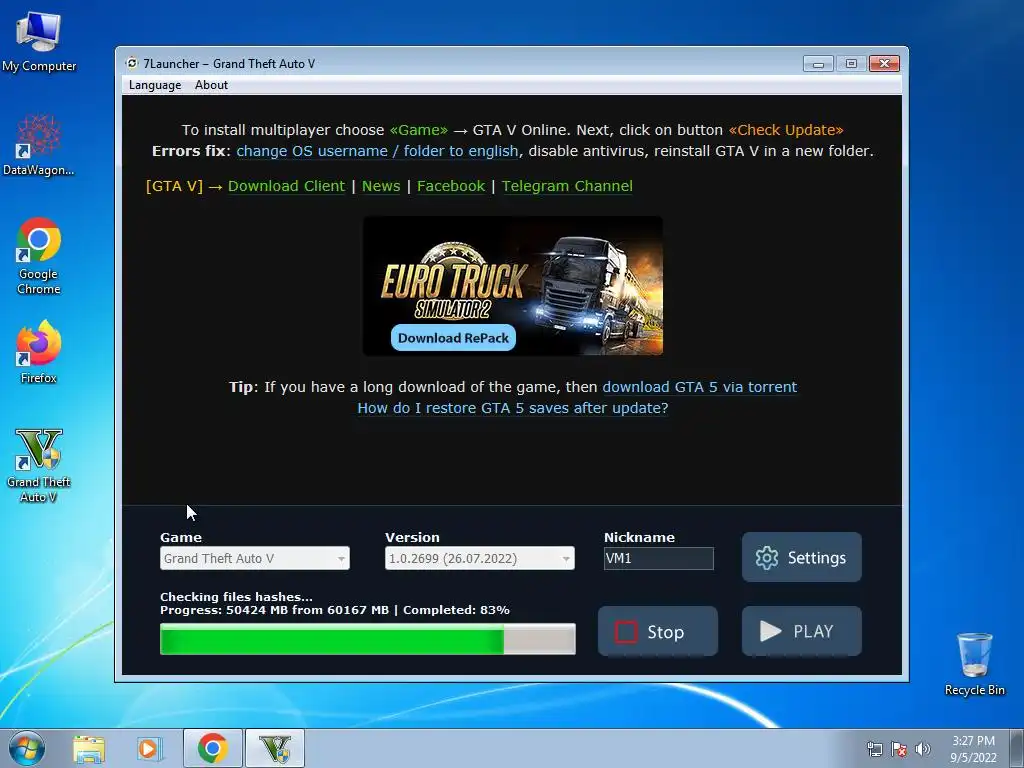
Task: Open the Language menu
Action: [155, 85]
